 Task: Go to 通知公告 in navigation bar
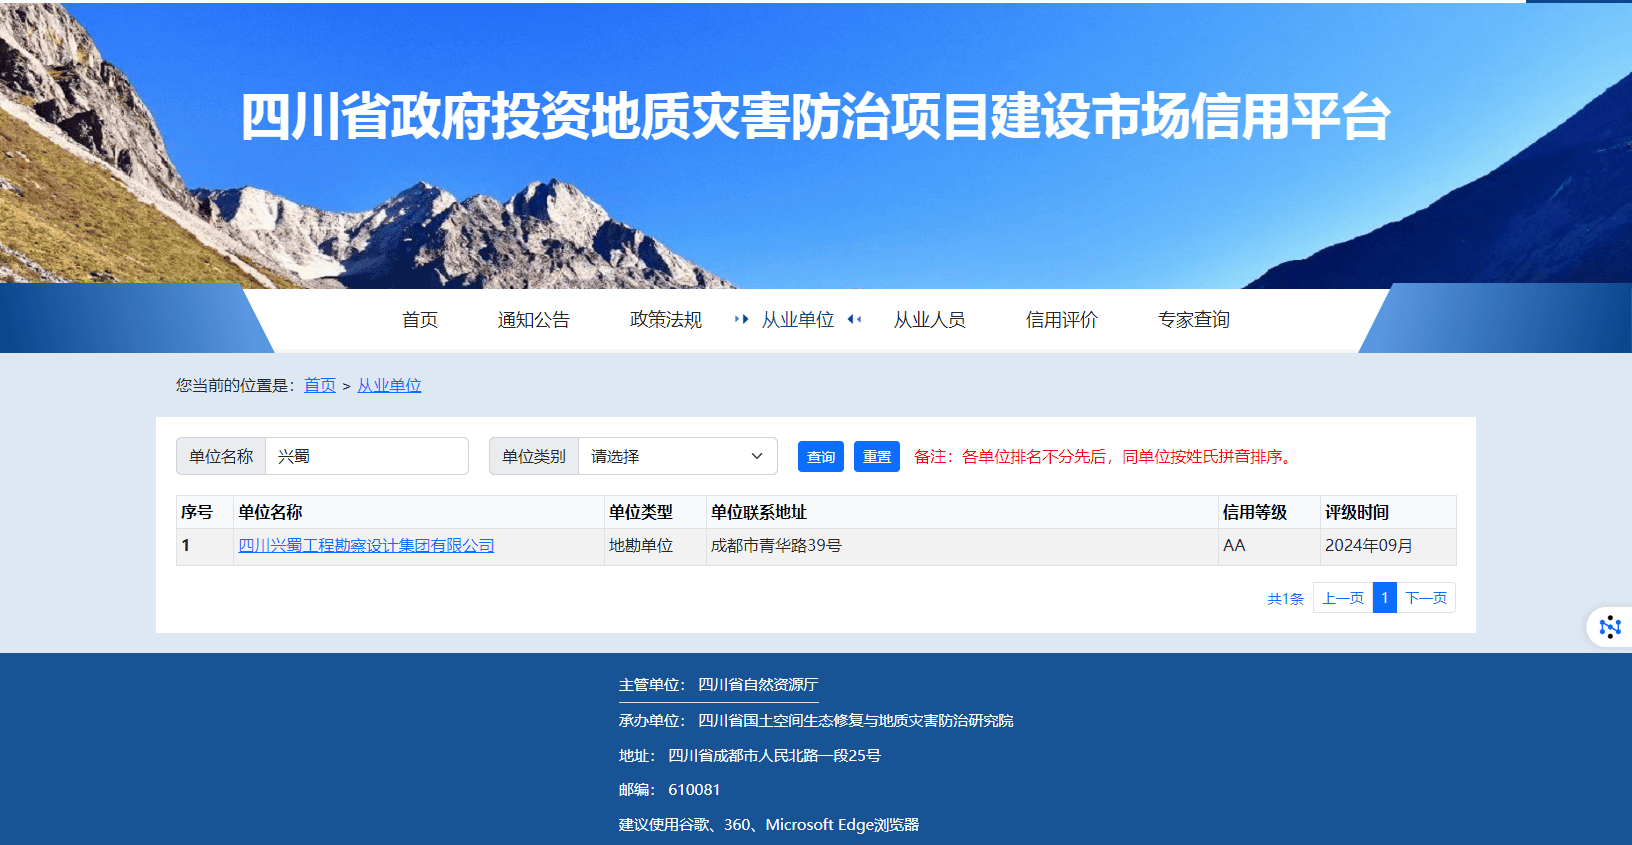click(x=533, y=320)
